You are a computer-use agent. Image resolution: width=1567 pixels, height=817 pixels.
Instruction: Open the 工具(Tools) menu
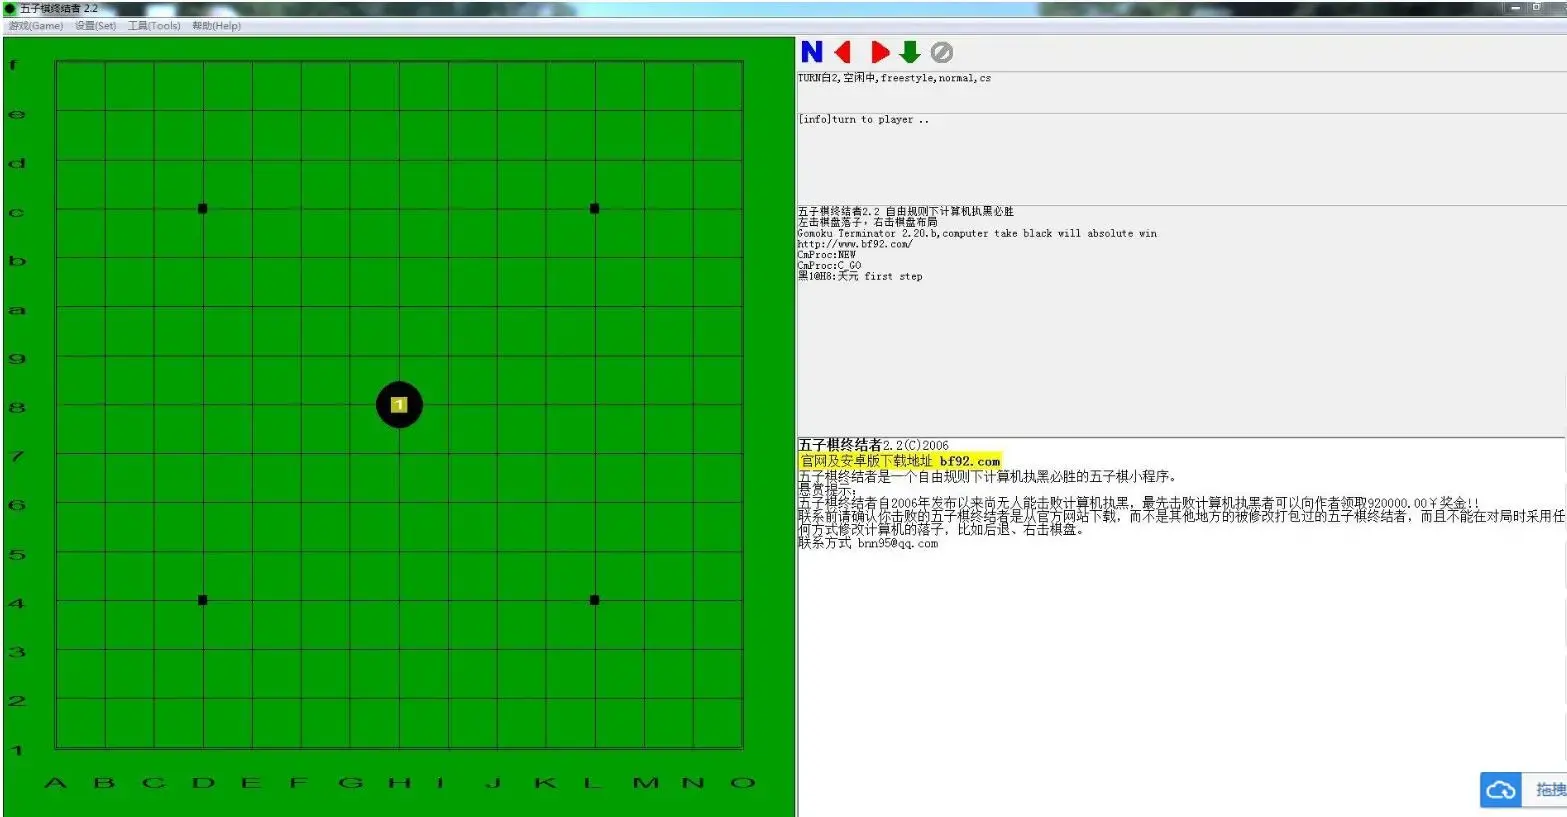point(154,26)
